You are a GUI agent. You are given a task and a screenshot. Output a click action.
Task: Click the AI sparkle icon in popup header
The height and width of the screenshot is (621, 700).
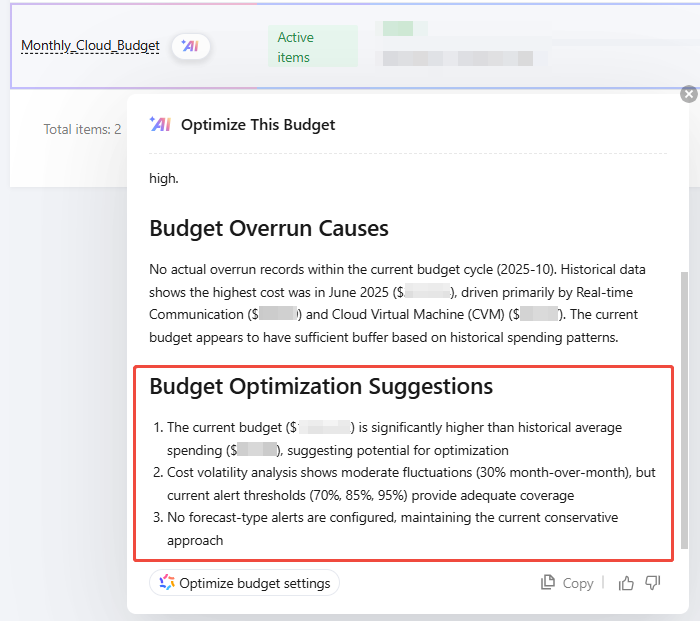point(160,124)
